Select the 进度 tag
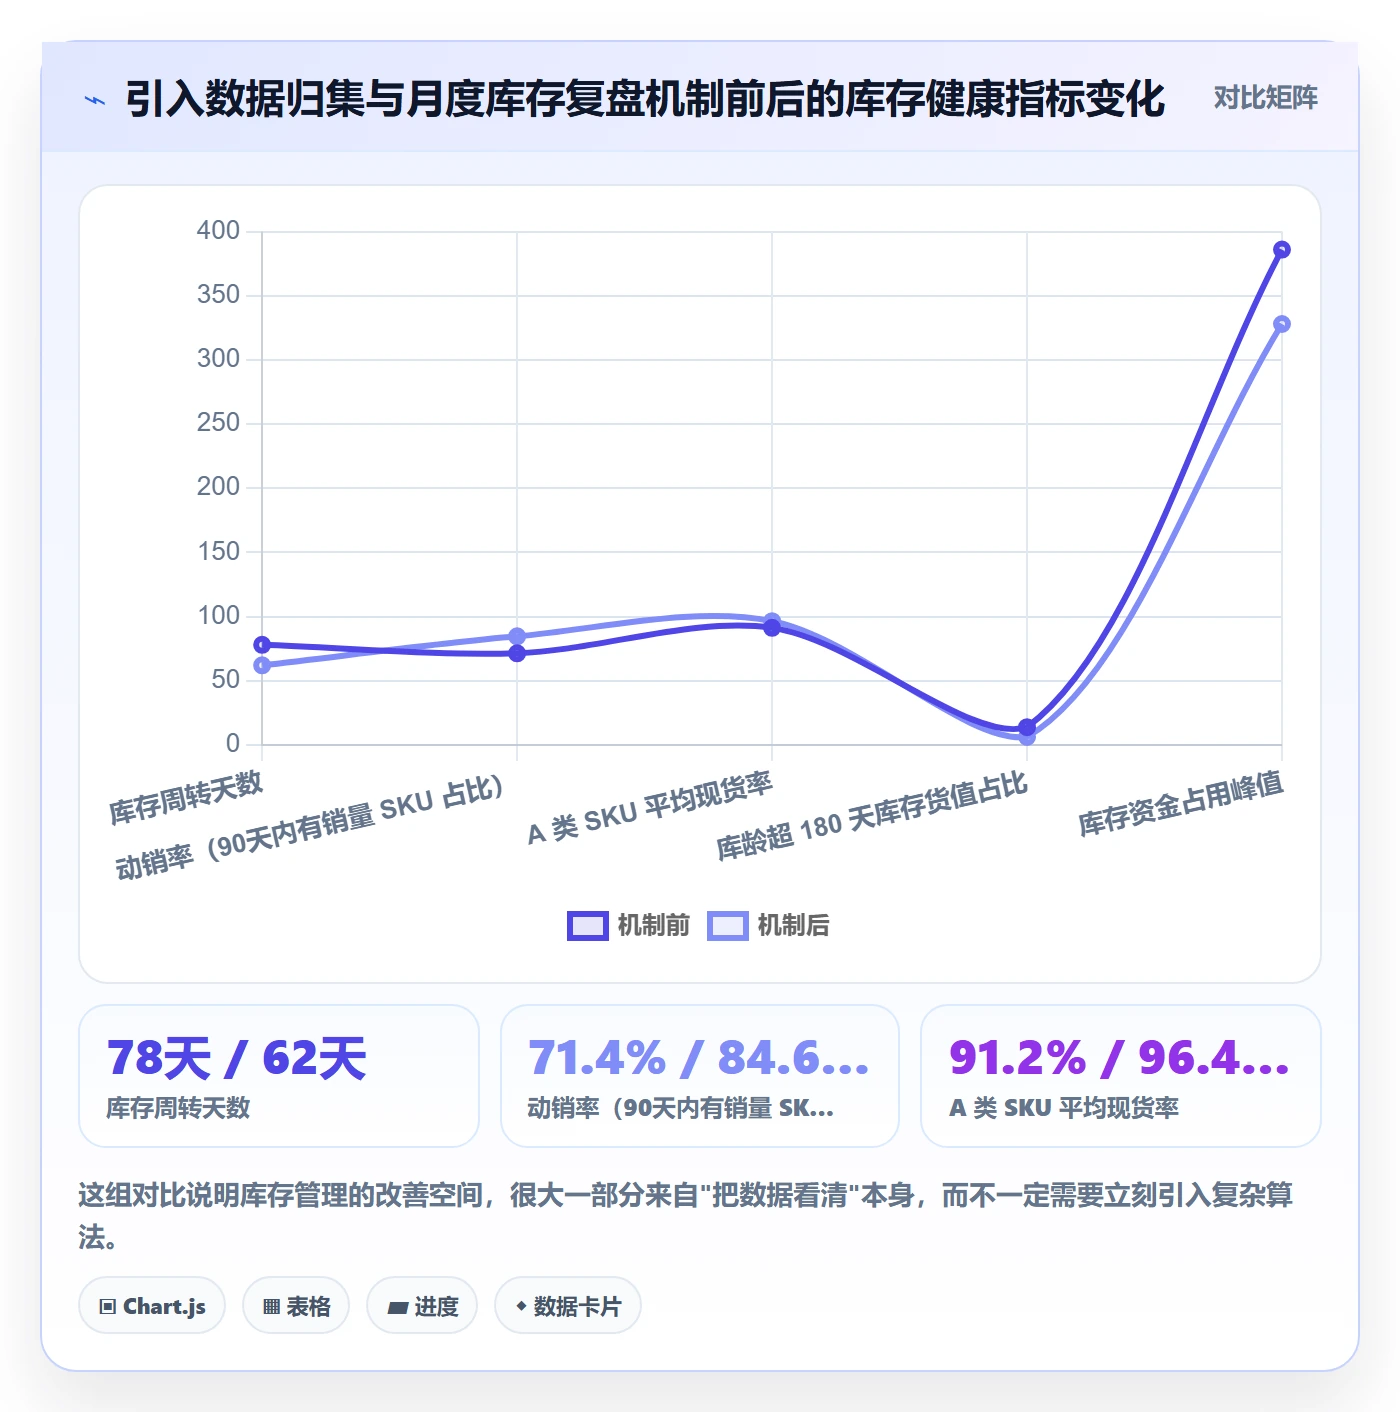The width and height of the screenshot is (1400, 1412). [x=422, y=1306]
